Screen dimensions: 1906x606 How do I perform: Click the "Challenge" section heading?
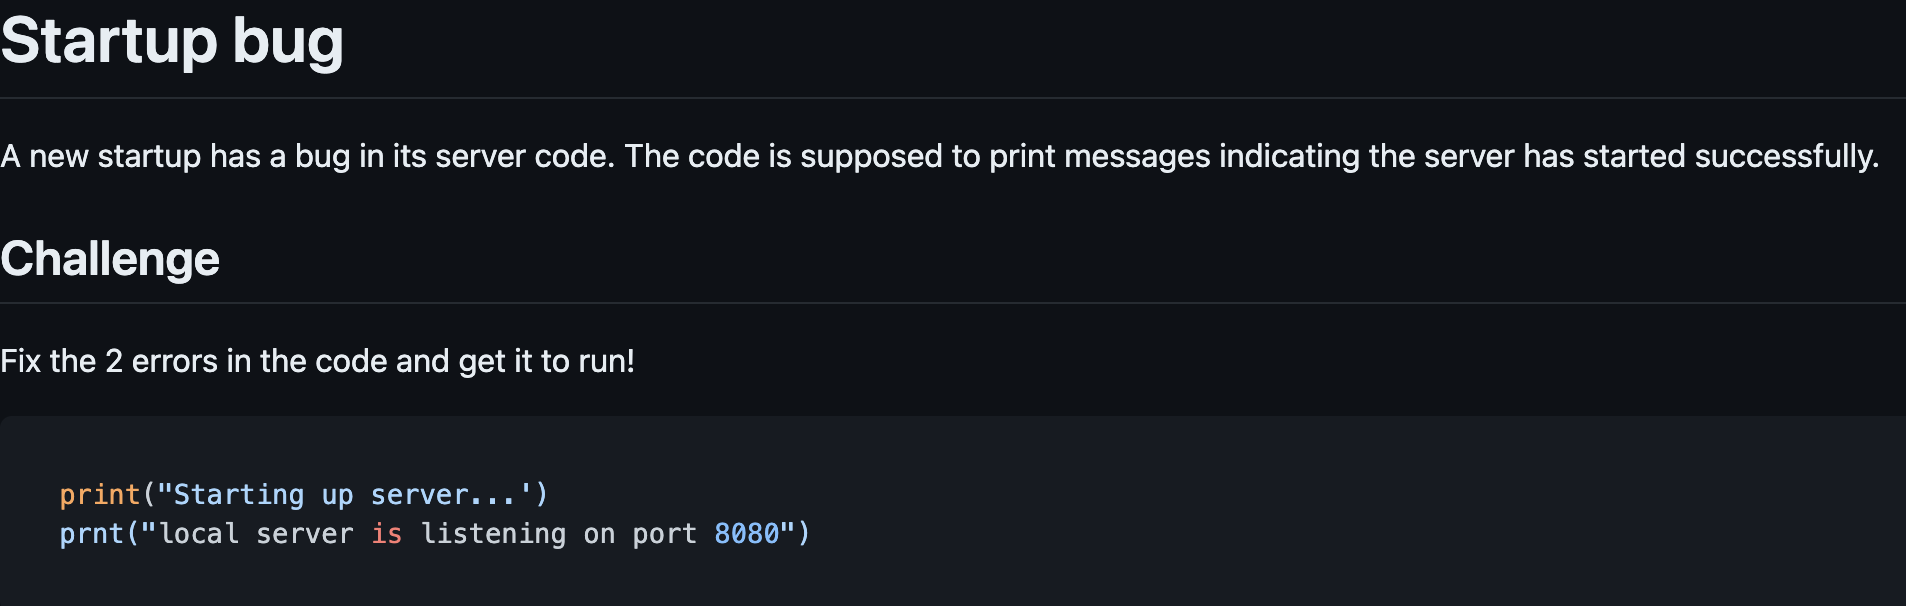[110, 259]
